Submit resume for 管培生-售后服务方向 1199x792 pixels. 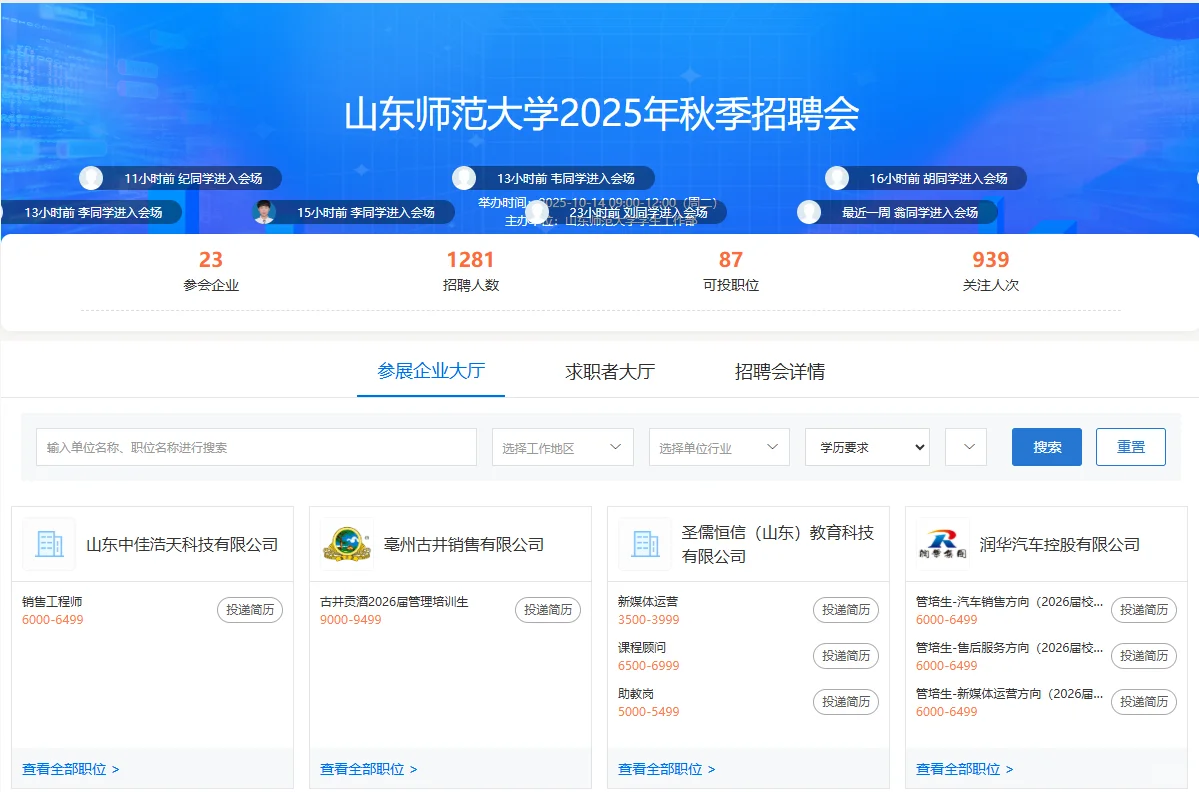[1144, 656]
